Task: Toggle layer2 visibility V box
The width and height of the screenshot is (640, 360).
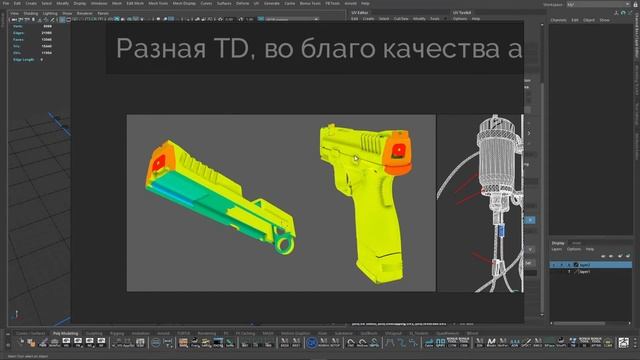Action: 554,265
